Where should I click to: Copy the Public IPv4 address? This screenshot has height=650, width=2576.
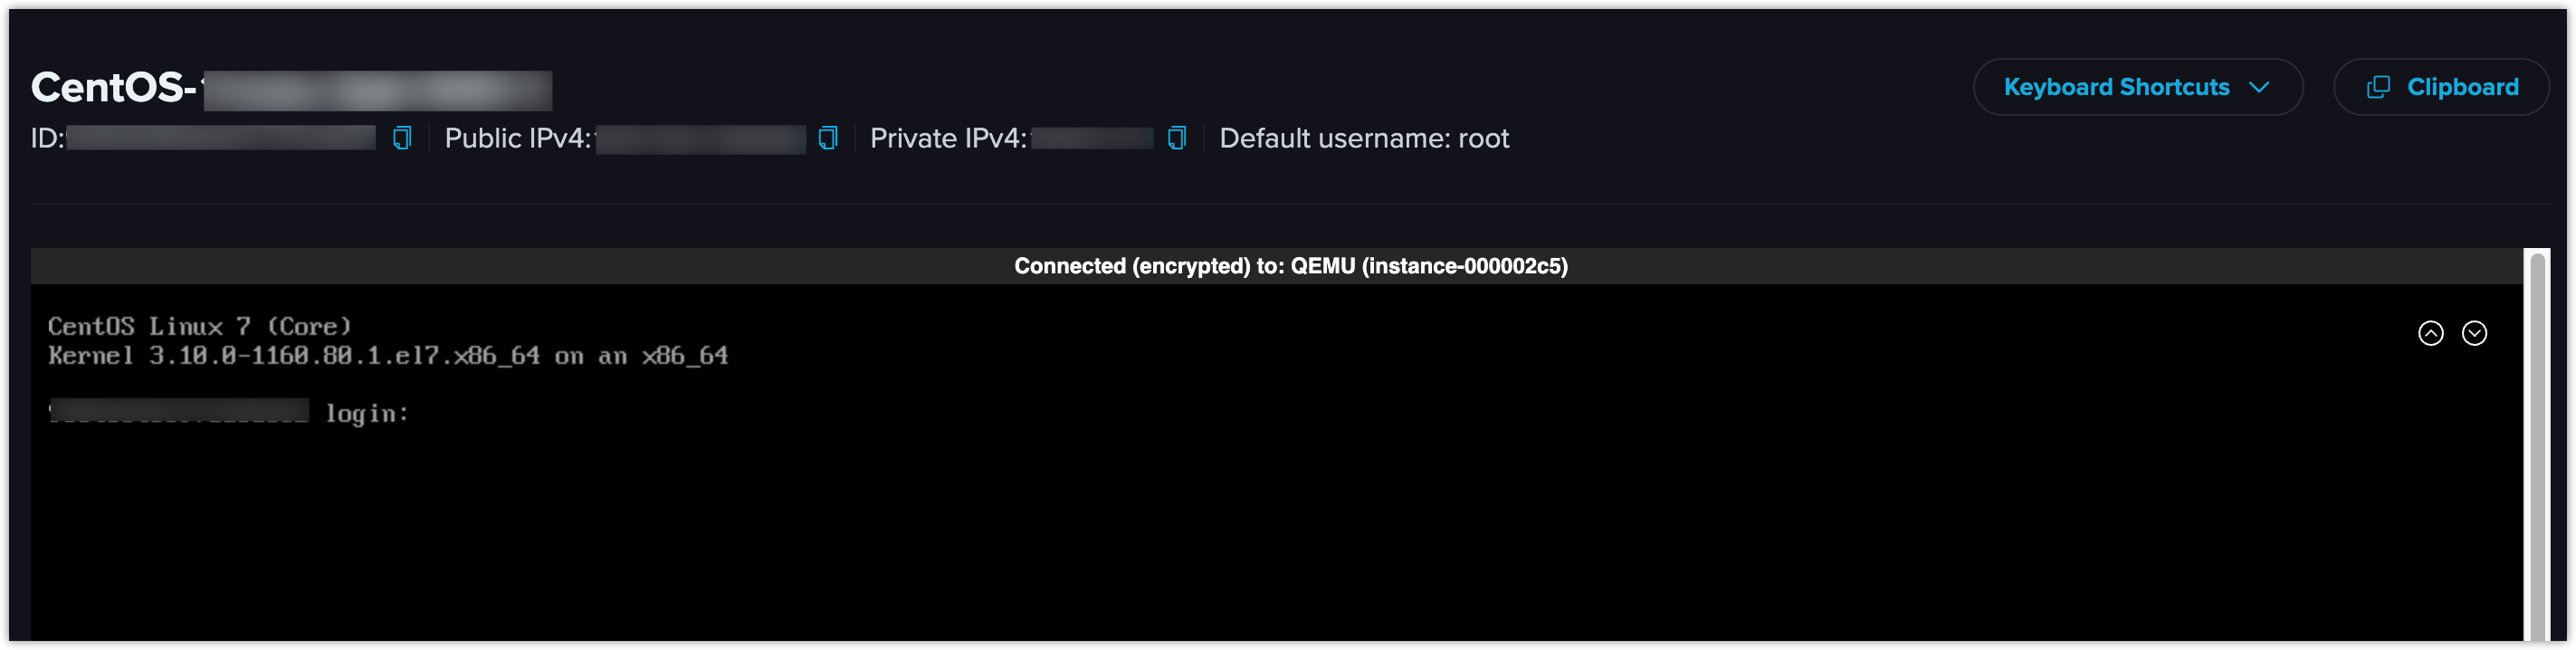[x=828, y=138]
